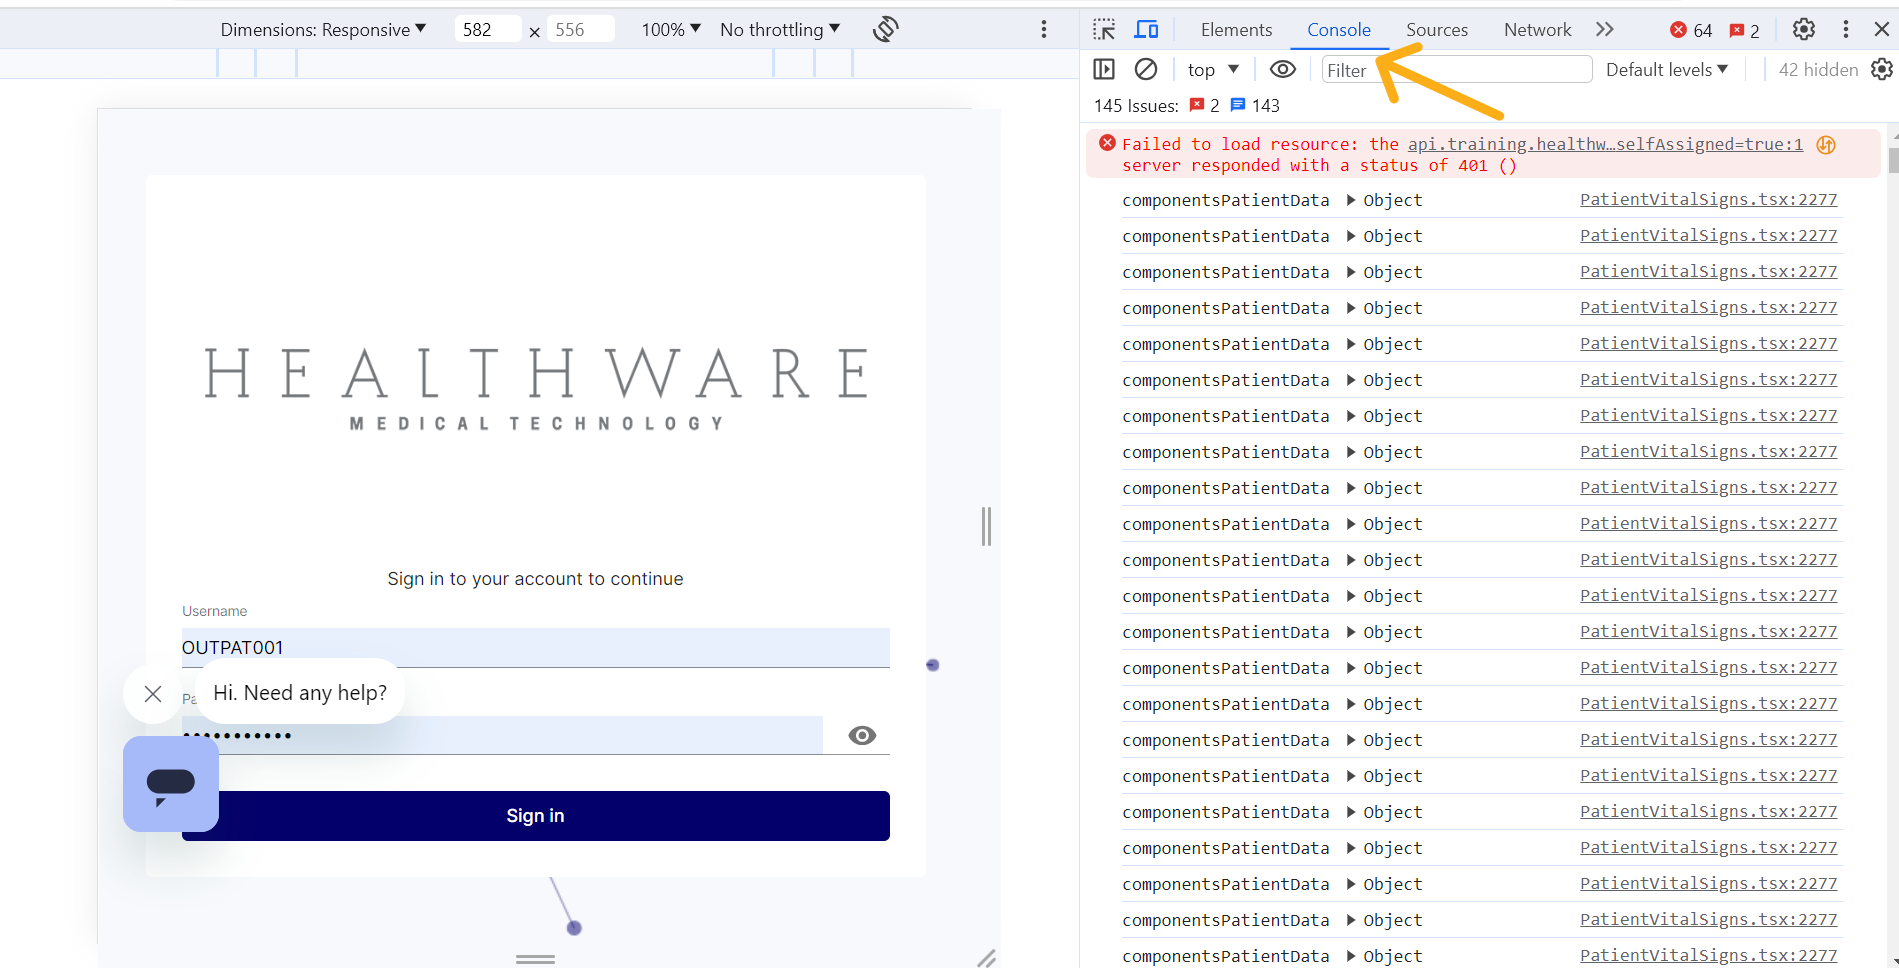Open the No throttling dropdown
Screen dimensions: 1899x968
click(780, 30)
